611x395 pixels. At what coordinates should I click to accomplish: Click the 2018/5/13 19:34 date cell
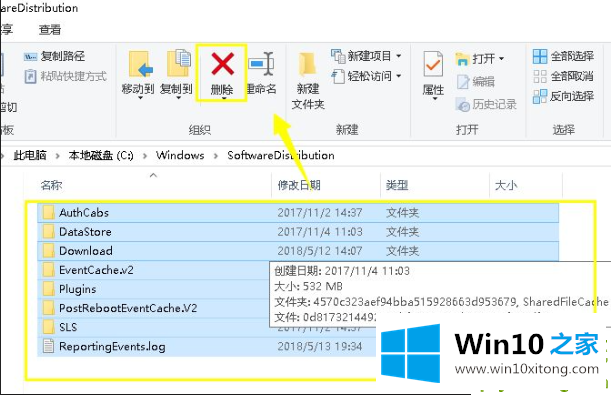[320, 346]
